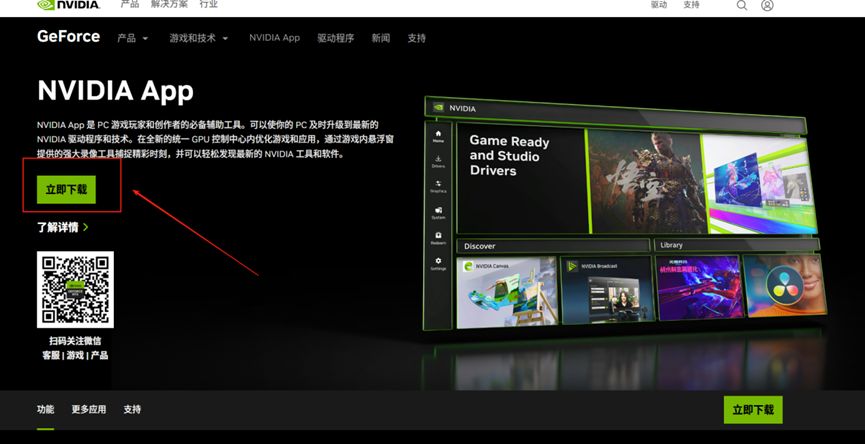Click the Game Ready and Studio Drivers banner
This screenshot has height=444, width=865.
[x=521, y=180]
